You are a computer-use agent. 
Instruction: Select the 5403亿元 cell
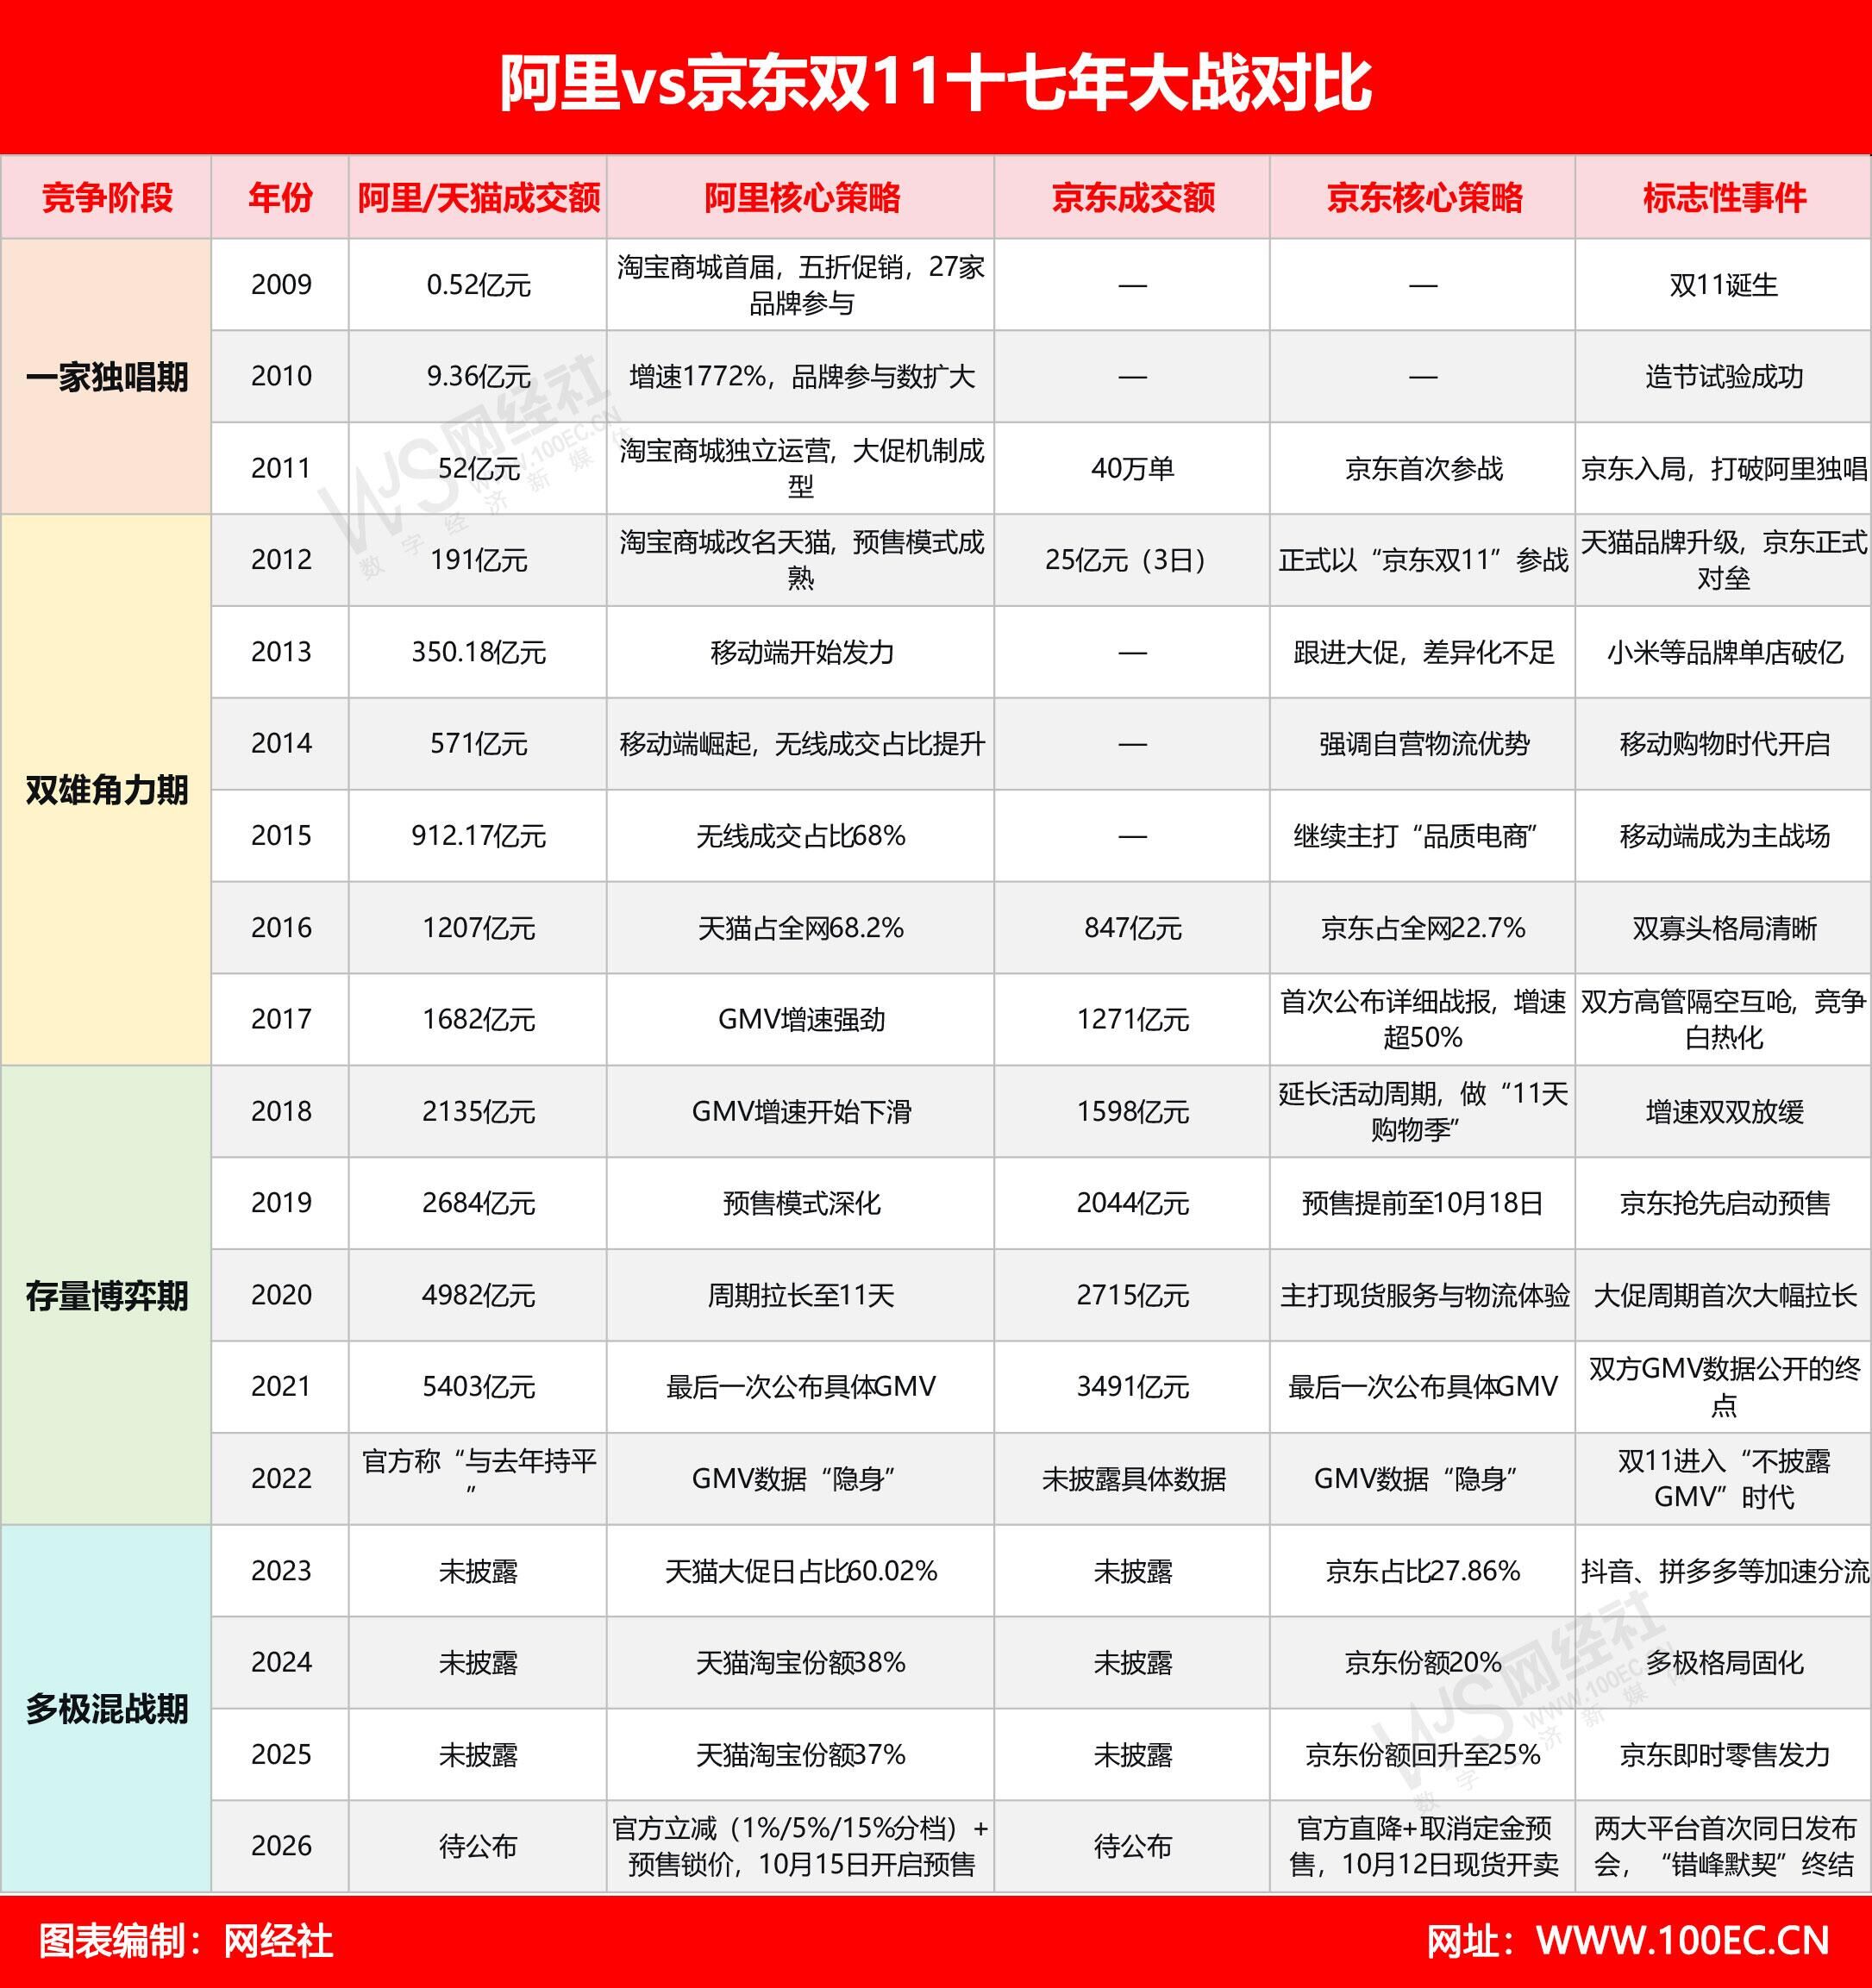478,1387
